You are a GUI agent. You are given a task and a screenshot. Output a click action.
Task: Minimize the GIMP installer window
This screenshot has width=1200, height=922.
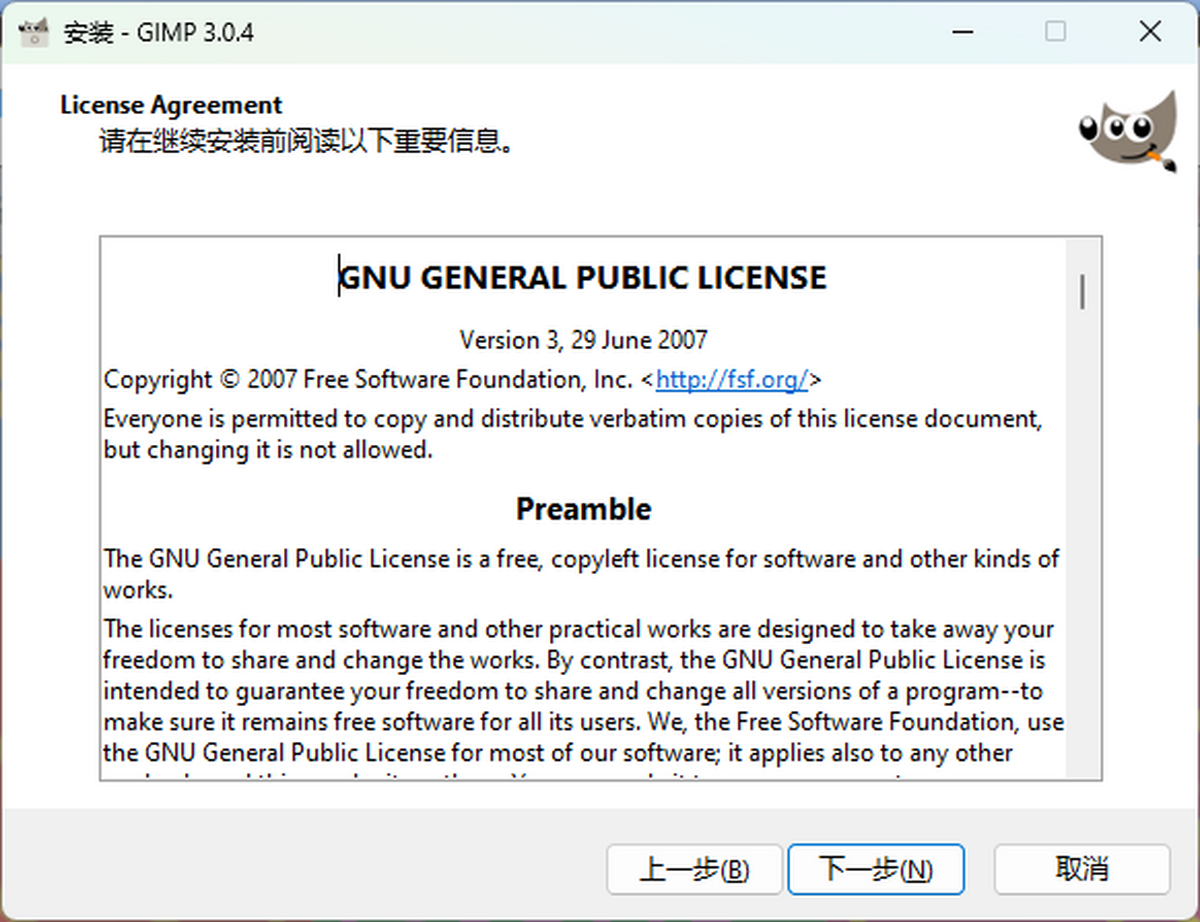click(x=963, y=32)
